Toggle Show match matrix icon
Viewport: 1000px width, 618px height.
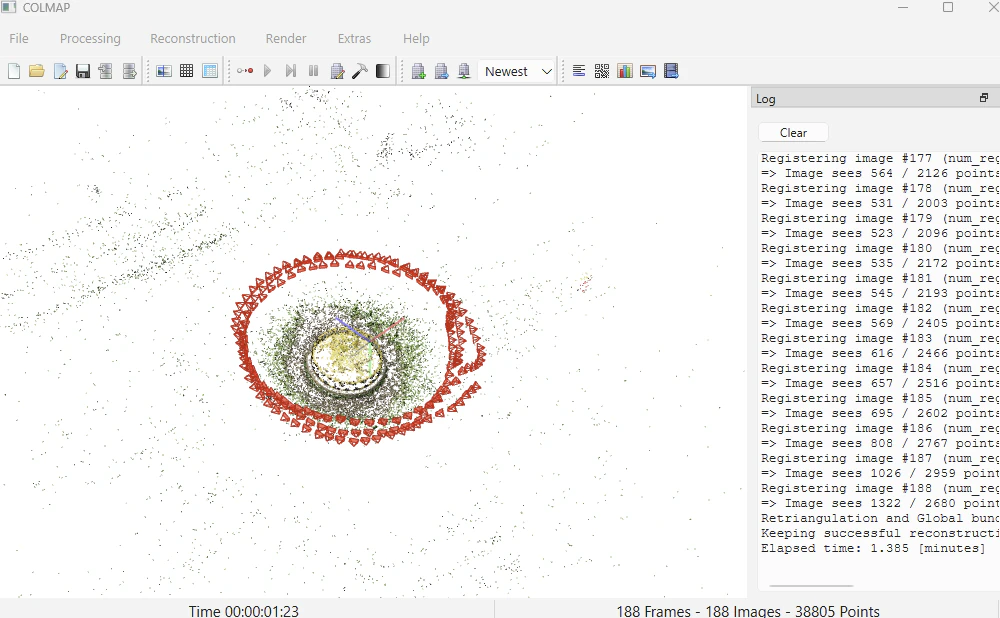coord(602,71)
